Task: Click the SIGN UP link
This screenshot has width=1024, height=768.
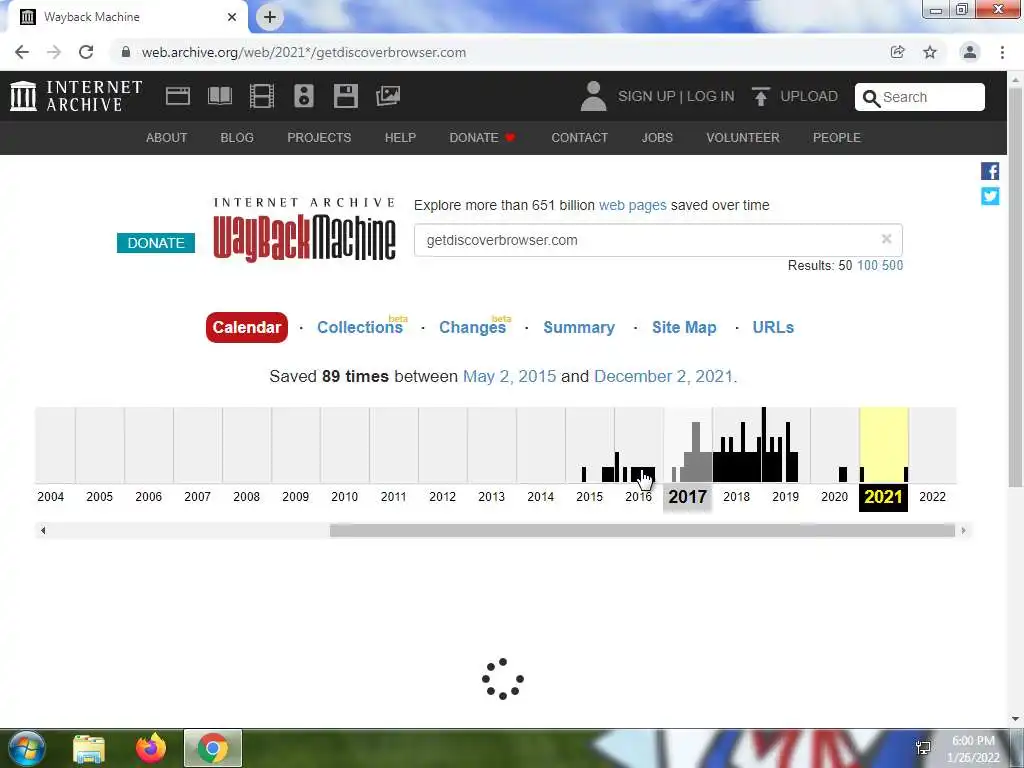Action: point(647,96)
